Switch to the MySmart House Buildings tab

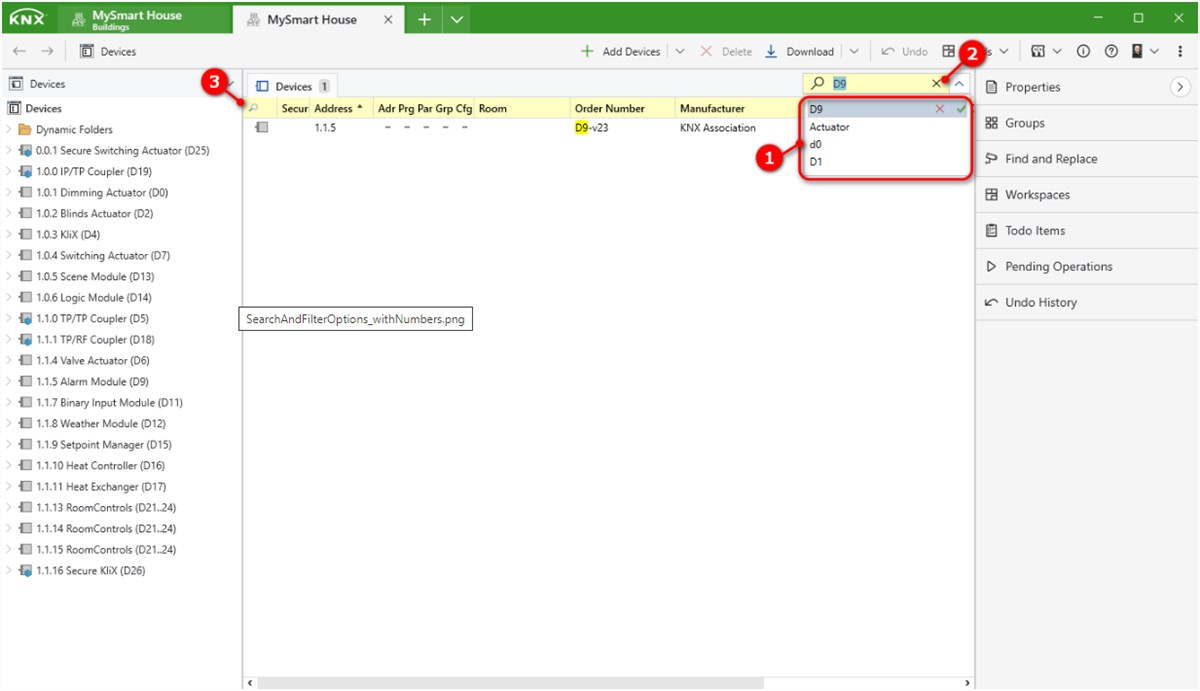146,19
